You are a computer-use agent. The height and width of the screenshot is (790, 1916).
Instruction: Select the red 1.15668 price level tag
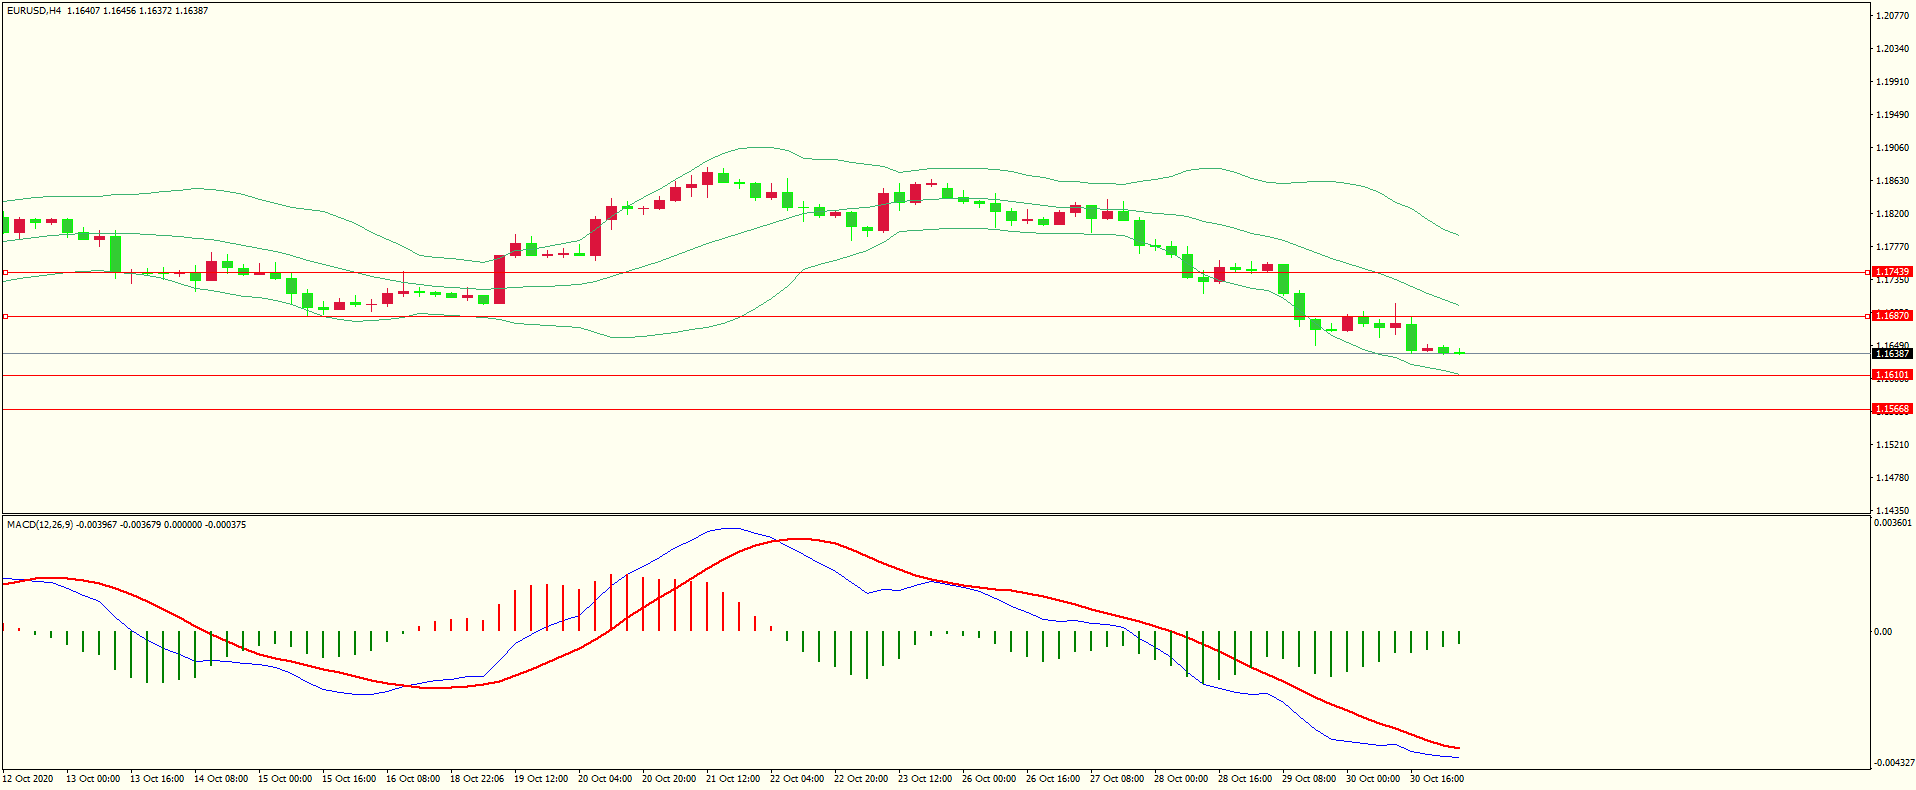(x=1892, y=409)
